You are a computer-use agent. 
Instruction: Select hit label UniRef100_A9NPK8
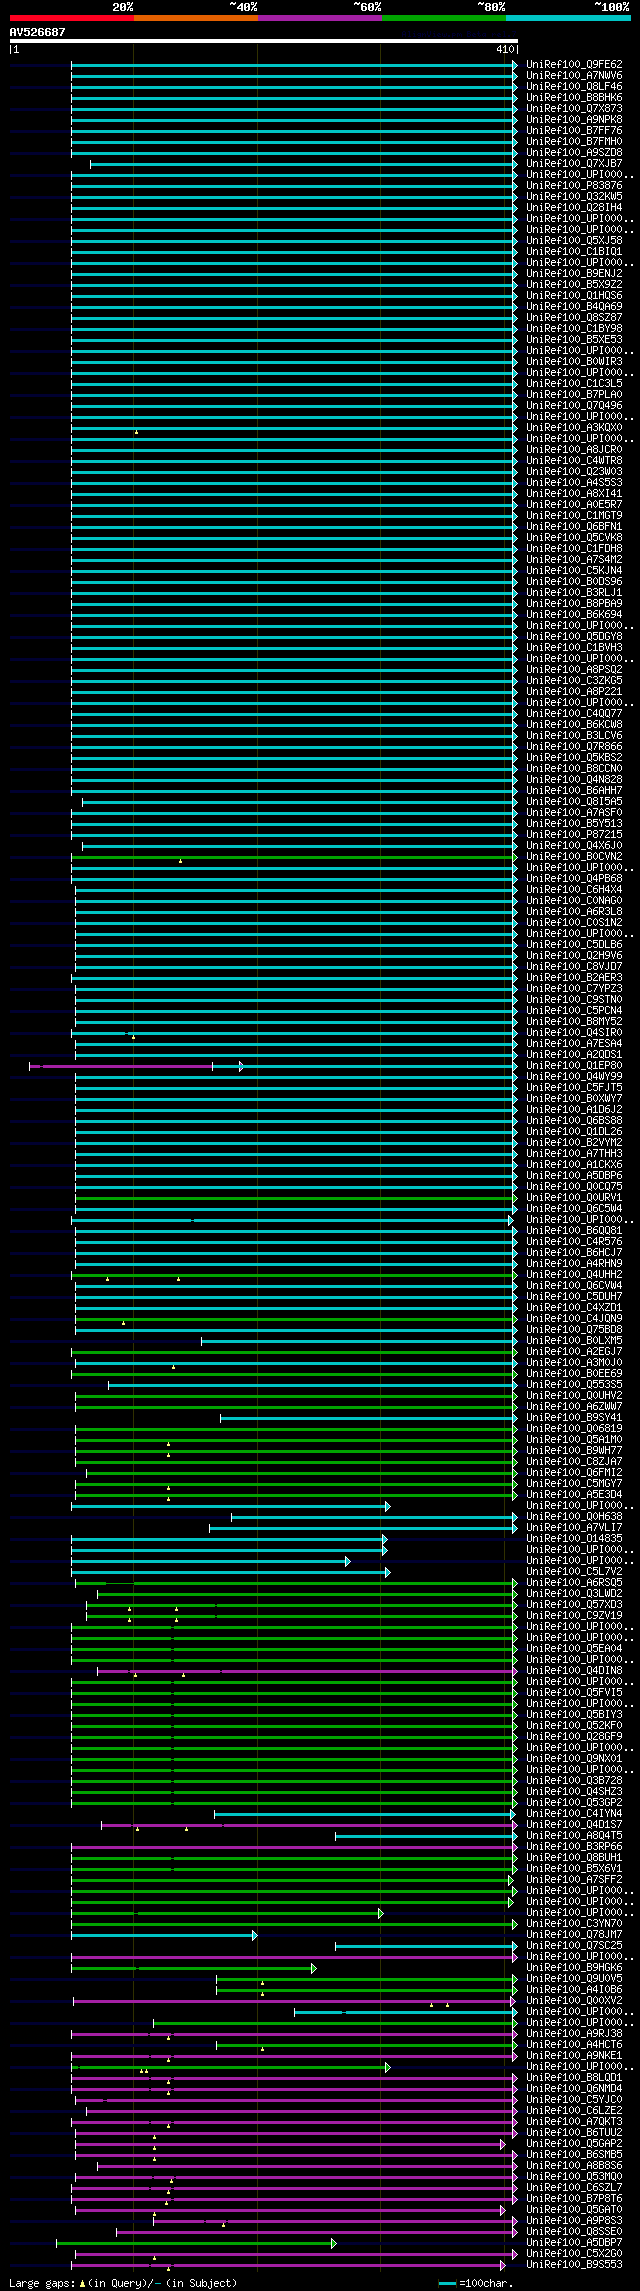point(574,120)
